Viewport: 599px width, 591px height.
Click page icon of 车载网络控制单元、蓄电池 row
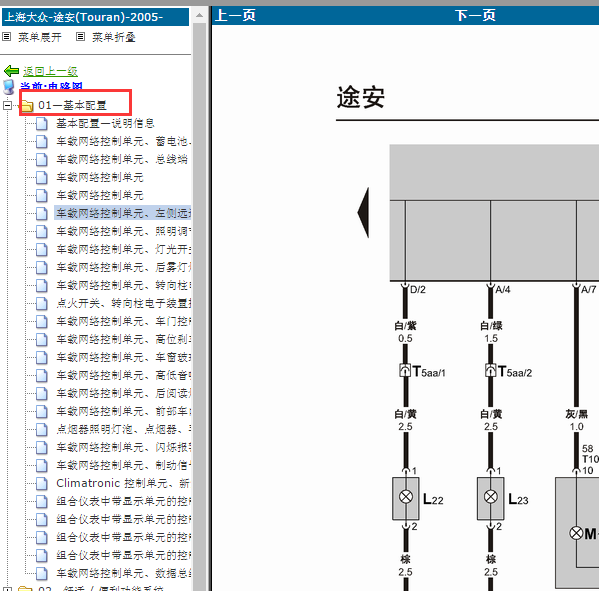click(42, 141)
